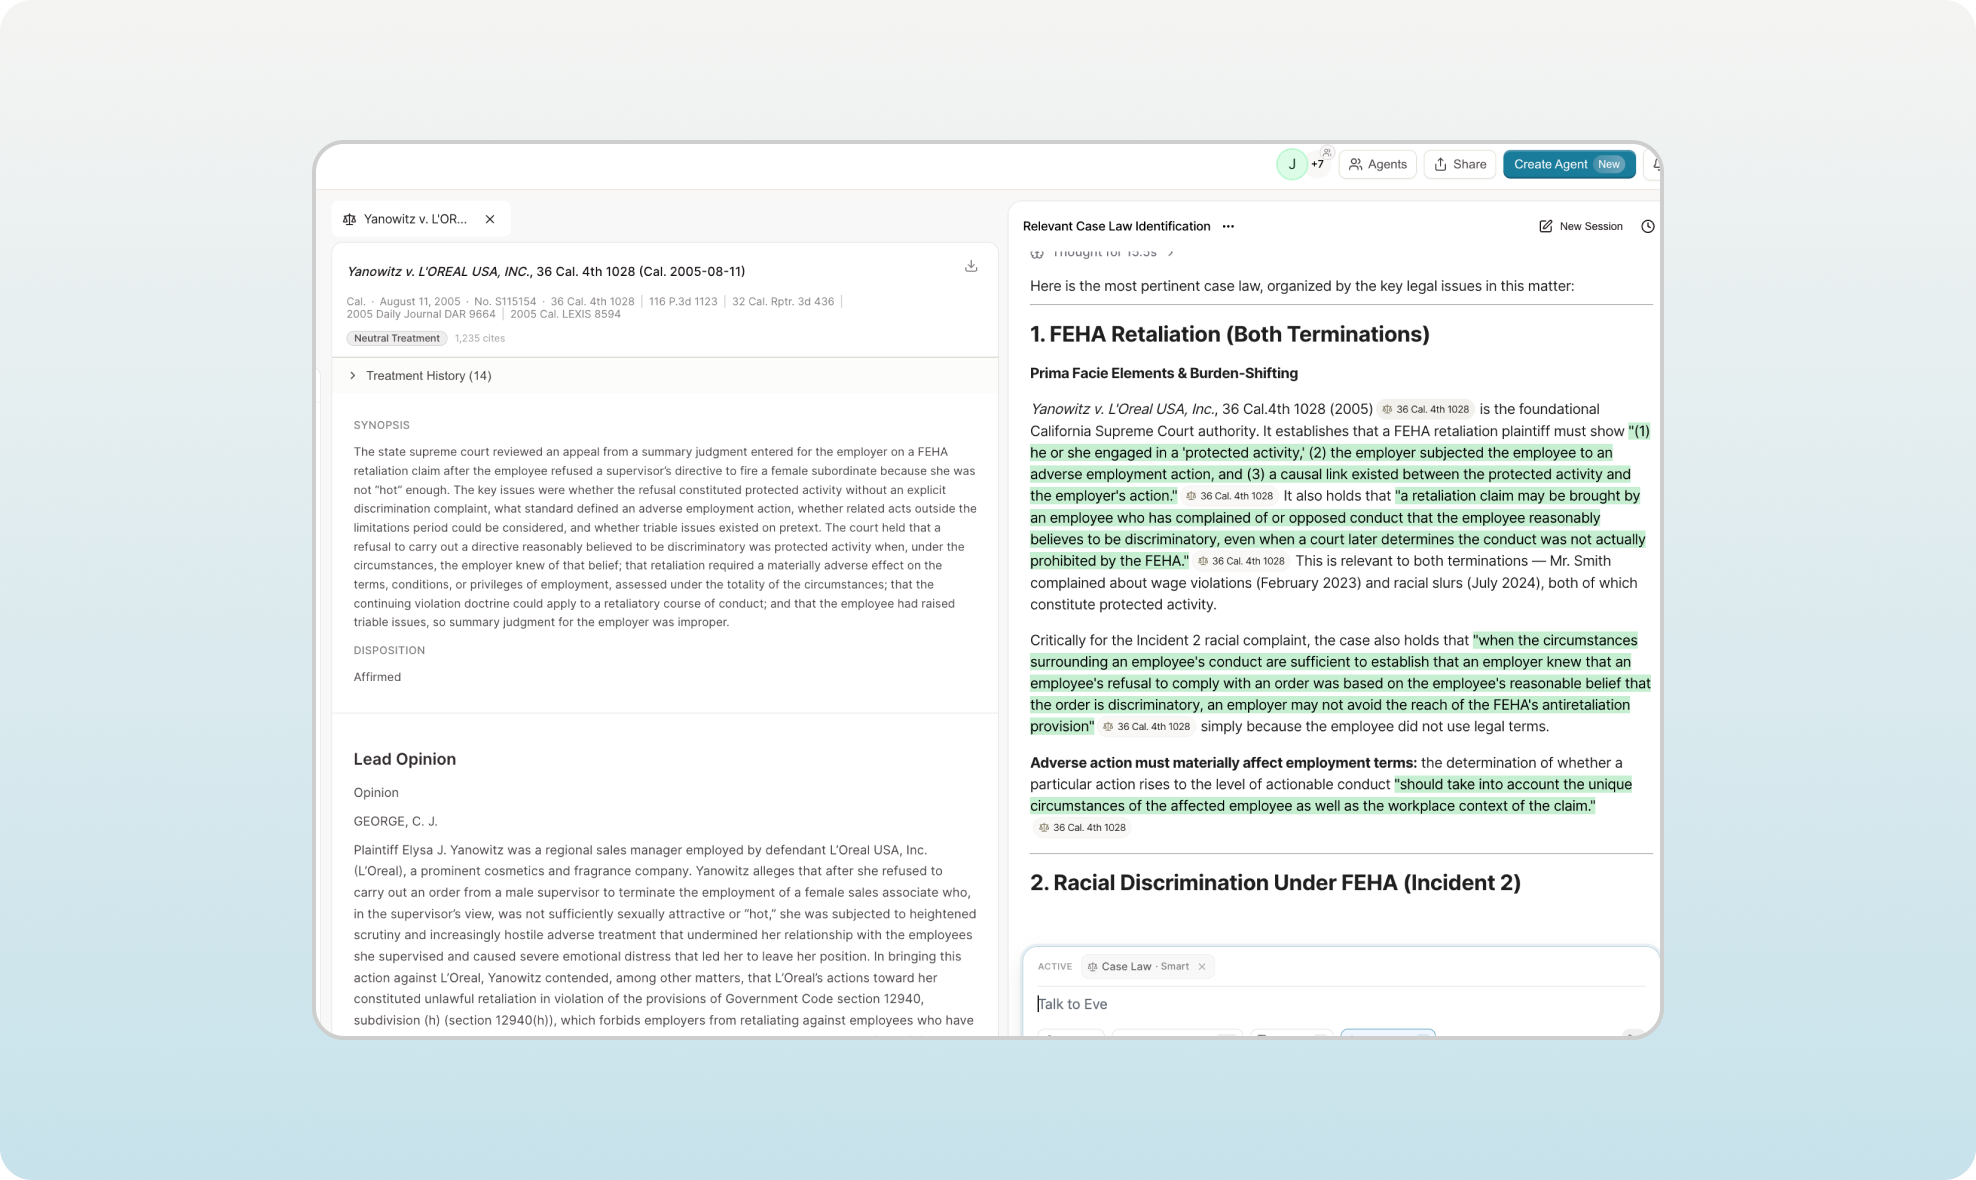Focus the Talk to Eve input field

pyautogui.click(x=1340, y=1004)
